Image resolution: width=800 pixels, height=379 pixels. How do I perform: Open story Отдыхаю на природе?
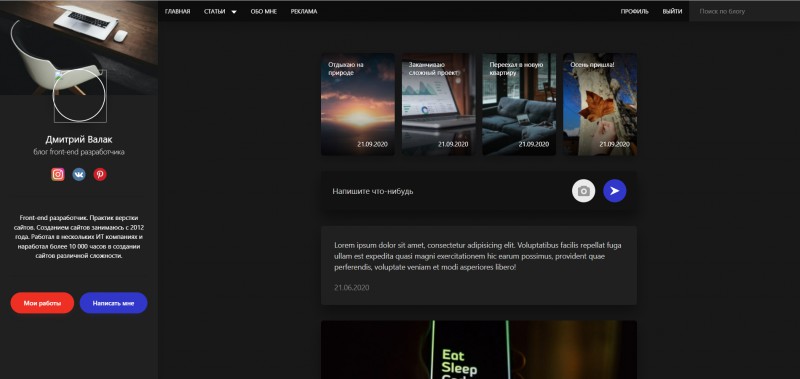point(358,104)
